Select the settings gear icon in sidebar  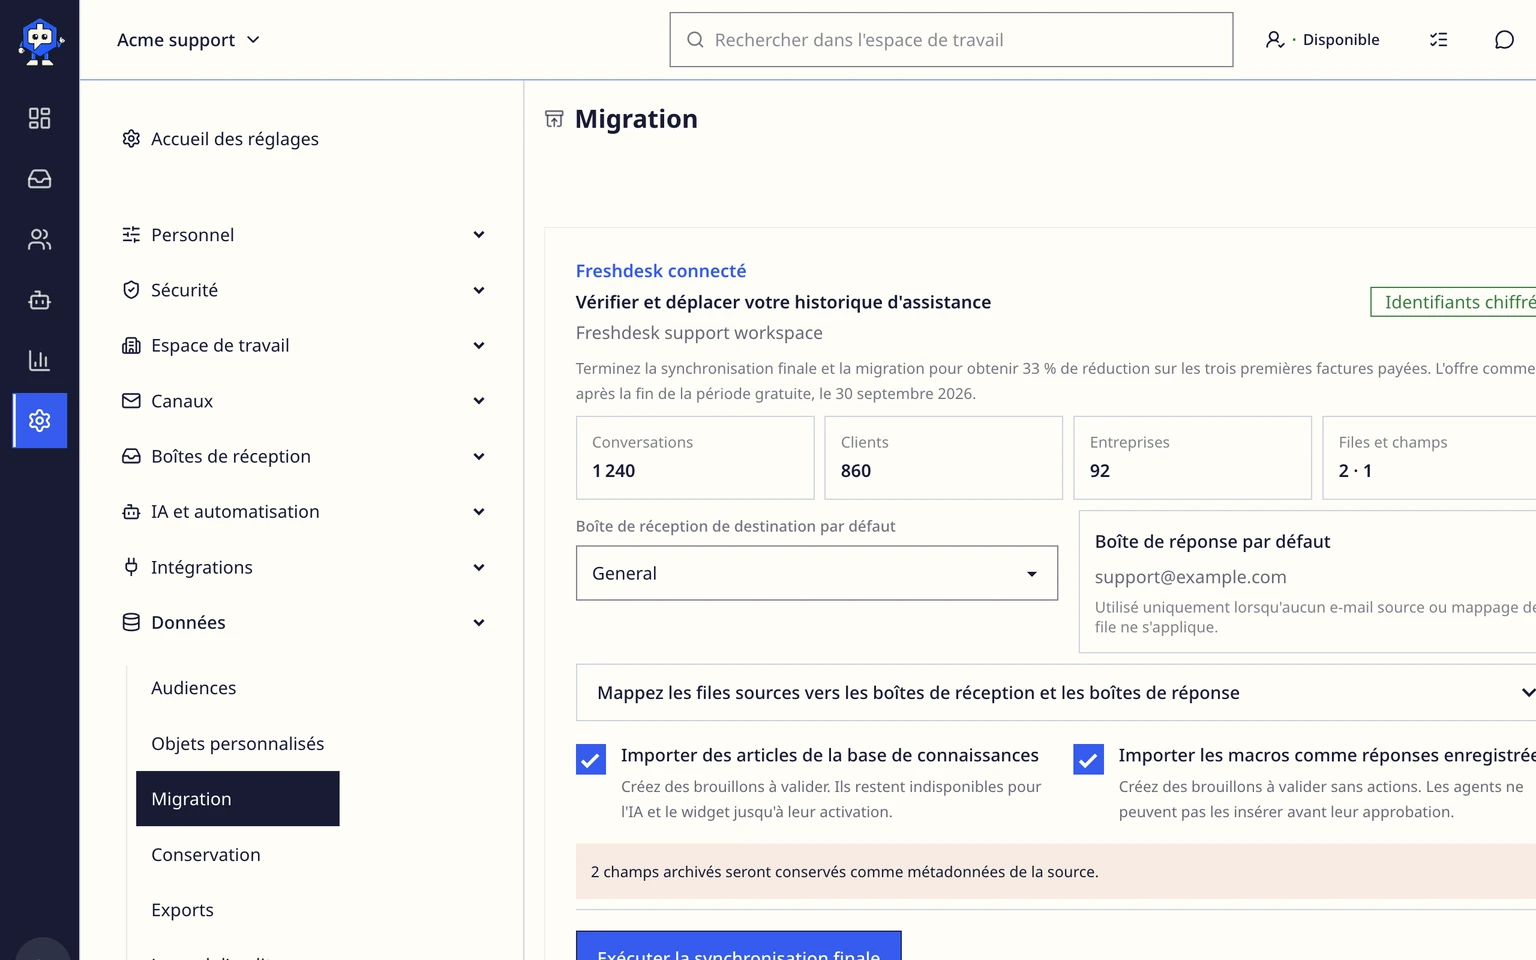click(x=40, y=420)
